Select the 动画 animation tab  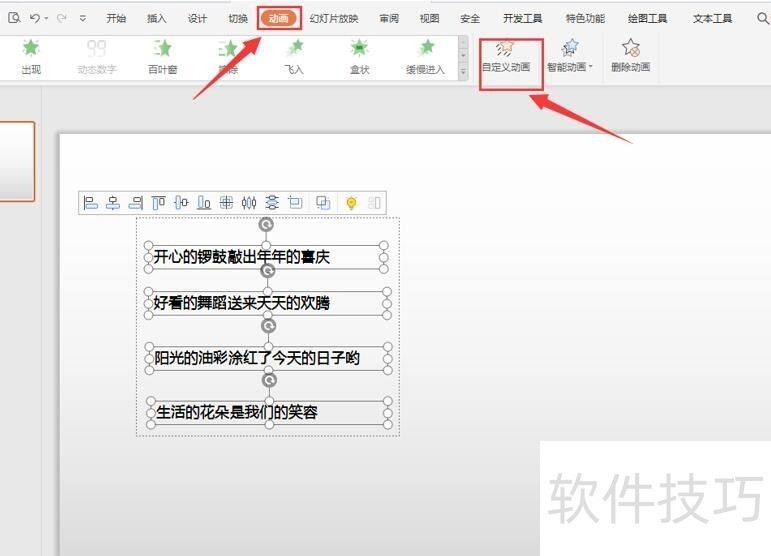click(279, 19)
